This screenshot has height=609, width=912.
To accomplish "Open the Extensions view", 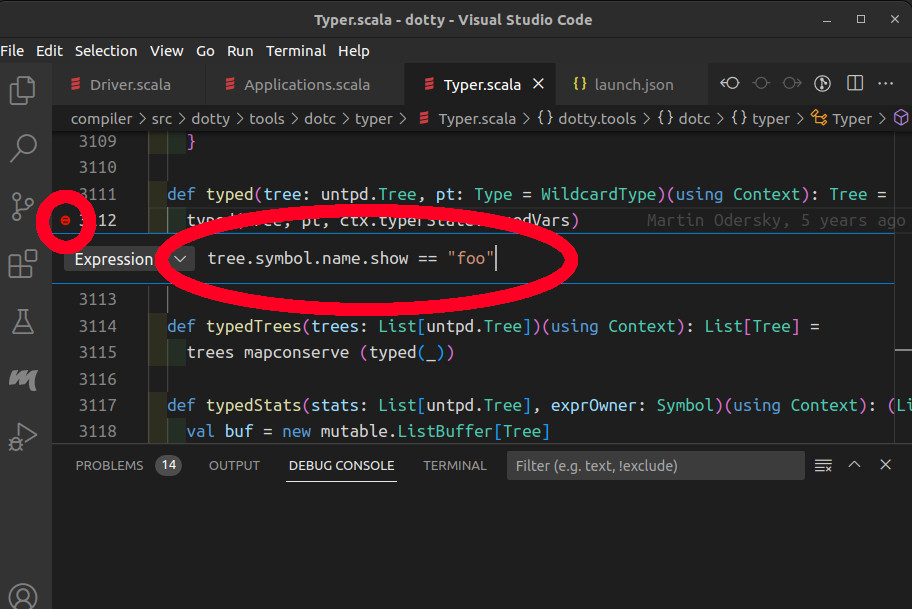I will (23, 265).
